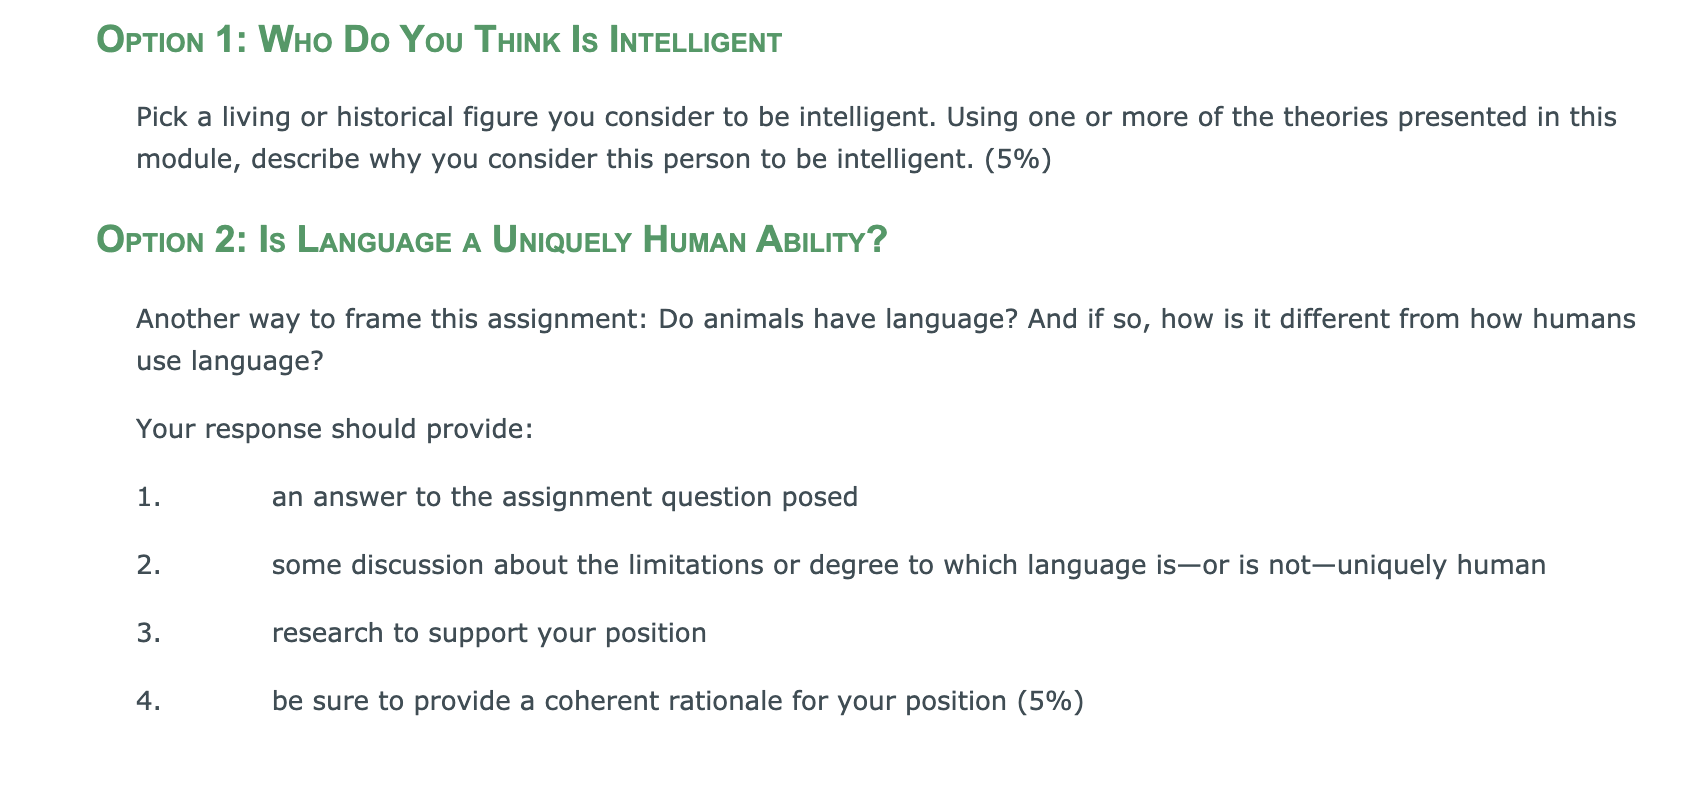The width and height of the screenshot is (1706, 800).
Task: Click "(5%)" in the Option 1 paragraph
Action: coord(1017,159)
